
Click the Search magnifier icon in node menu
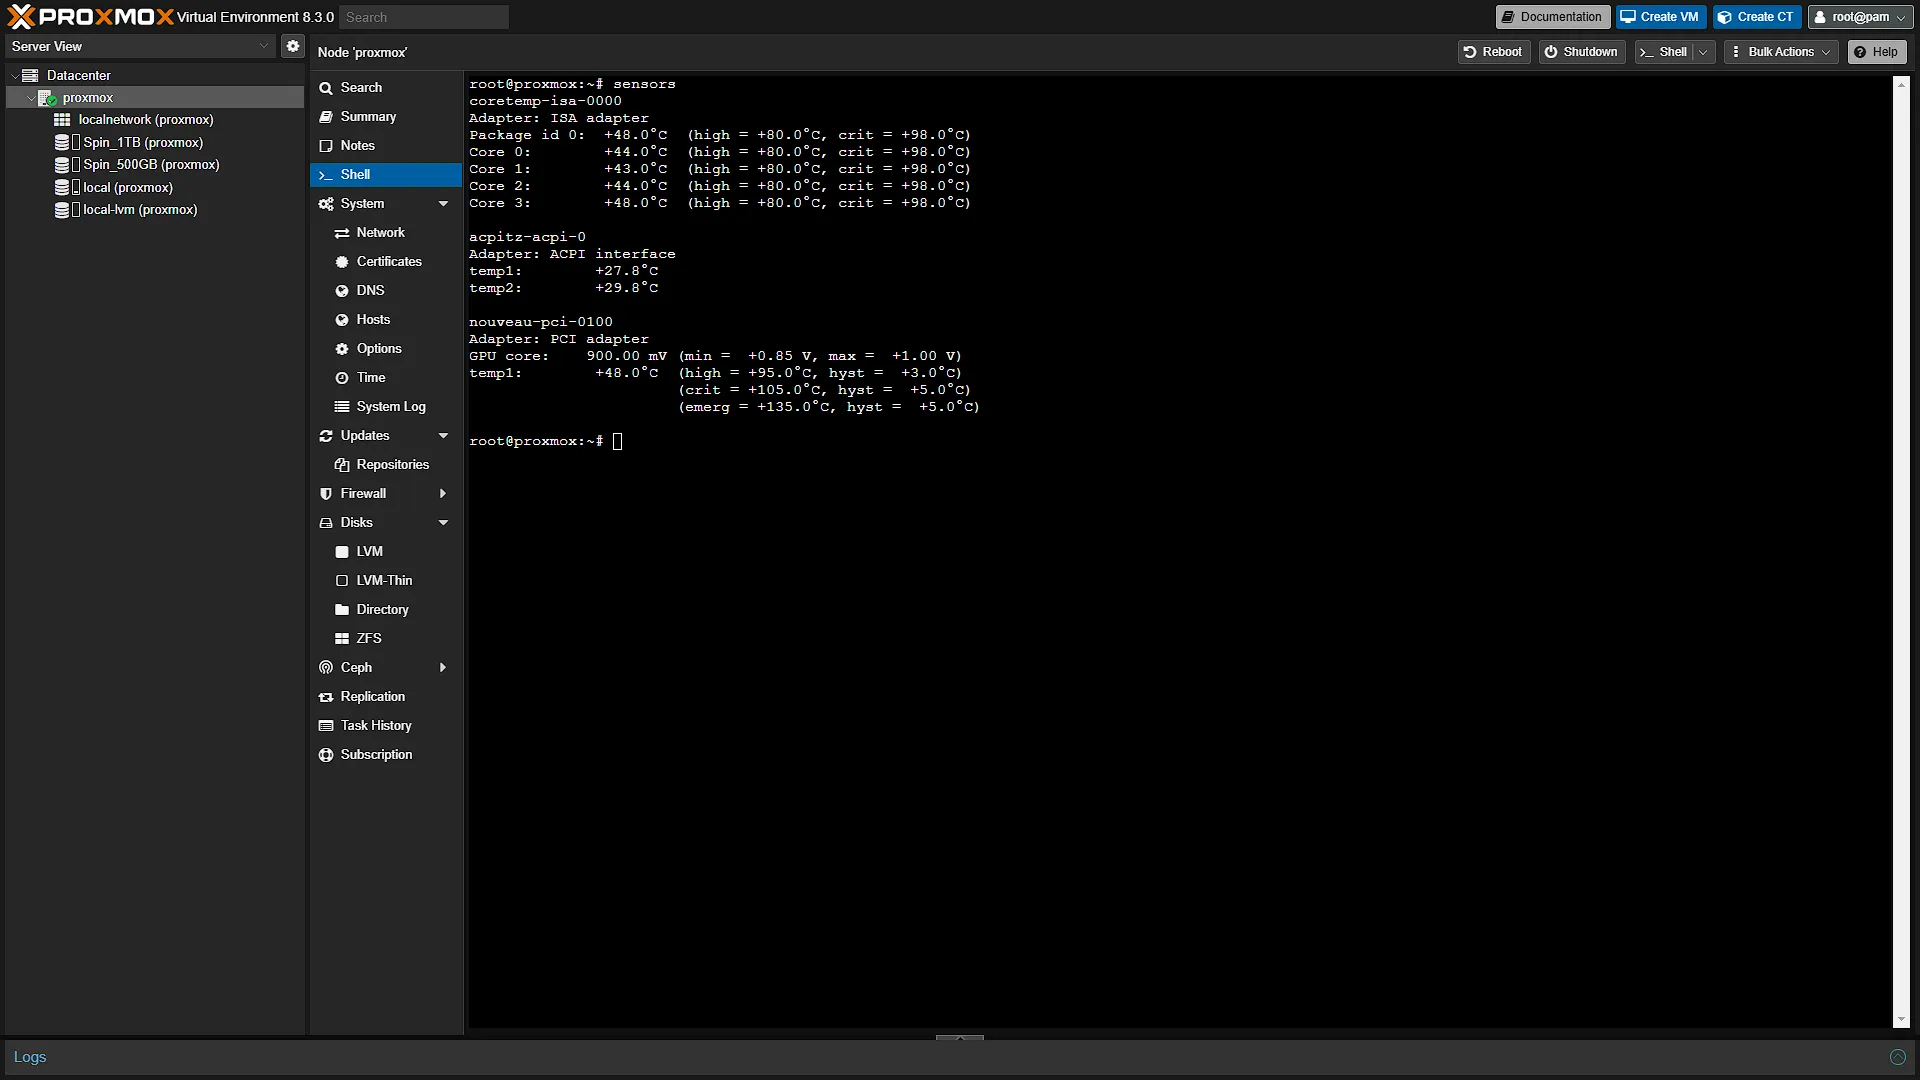click(x=326, y=88)
